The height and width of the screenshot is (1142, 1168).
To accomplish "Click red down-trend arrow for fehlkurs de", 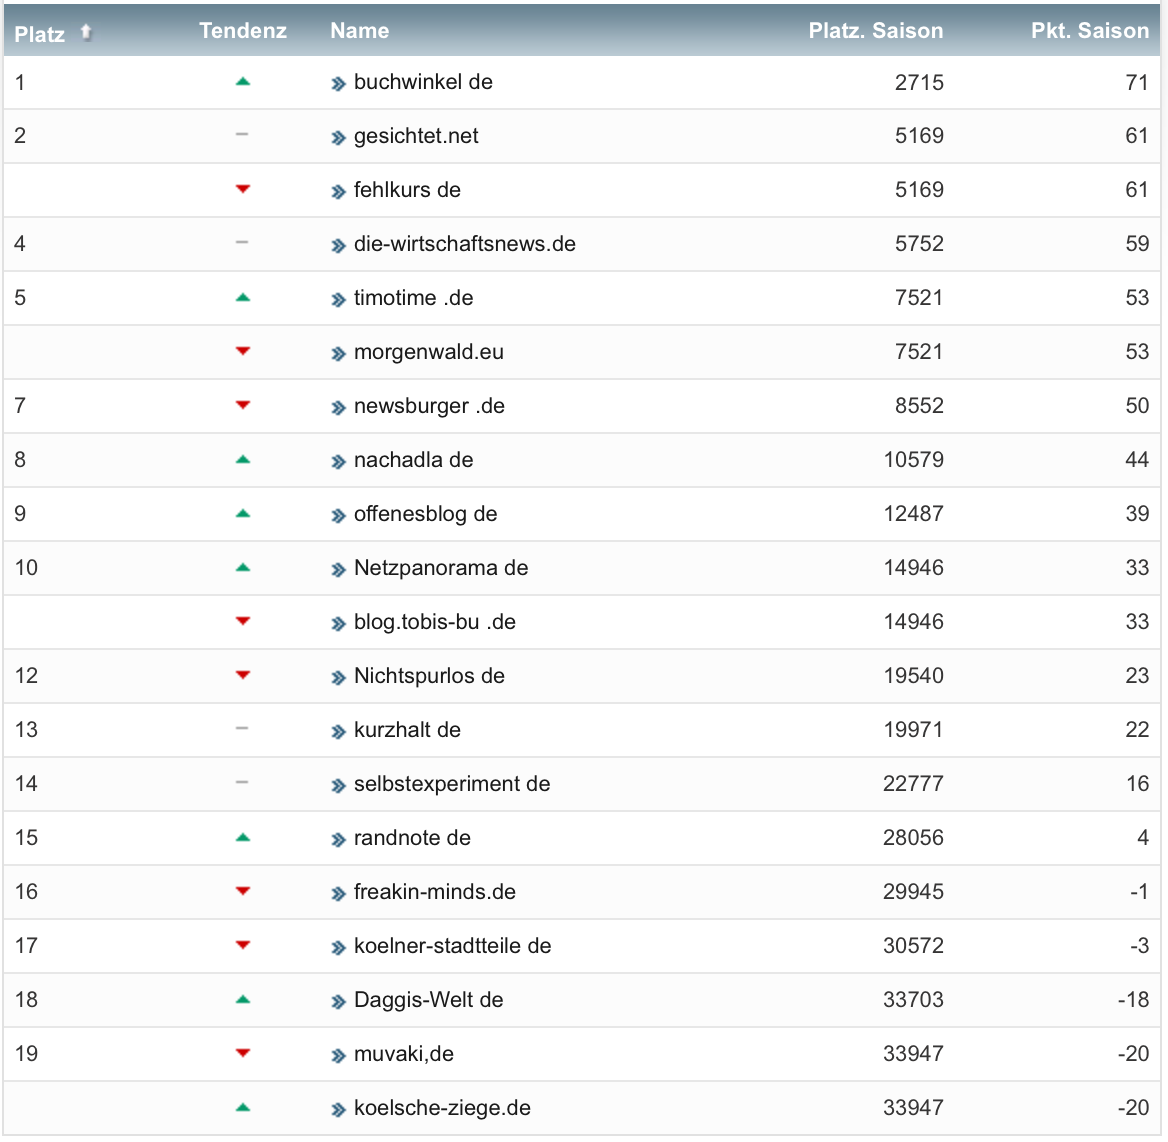I will 243,189.
